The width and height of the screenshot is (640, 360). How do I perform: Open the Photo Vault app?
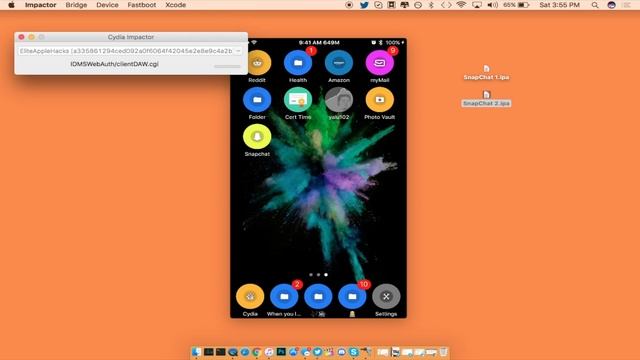coord(380,100)
